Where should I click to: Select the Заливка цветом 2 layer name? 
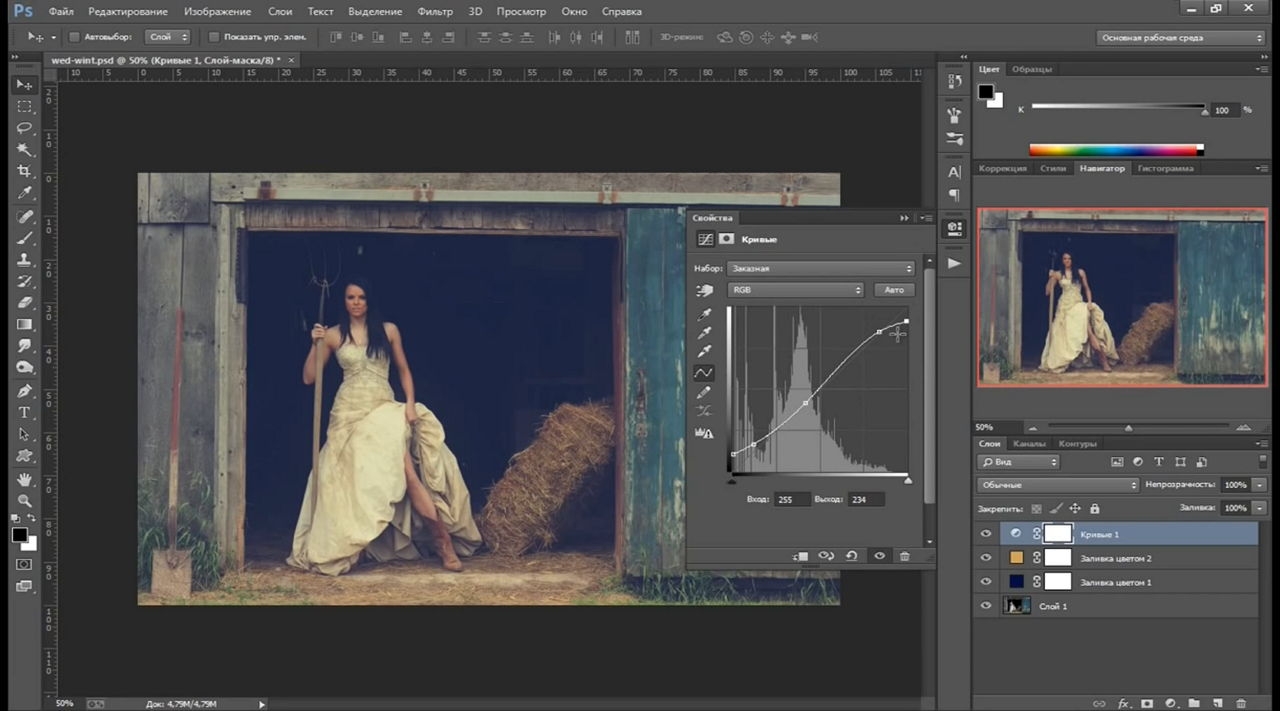pos(1116,558)
